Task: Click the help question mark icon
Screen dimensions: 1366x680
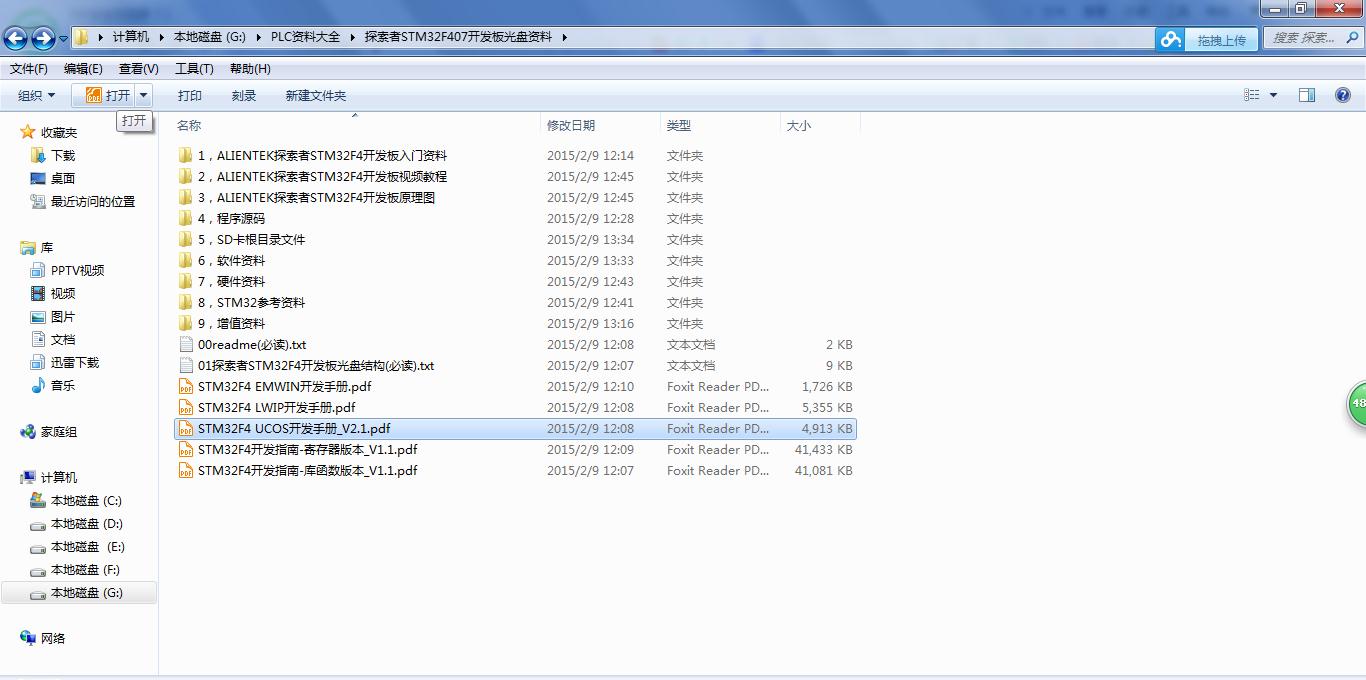Action: [1343, 95]
